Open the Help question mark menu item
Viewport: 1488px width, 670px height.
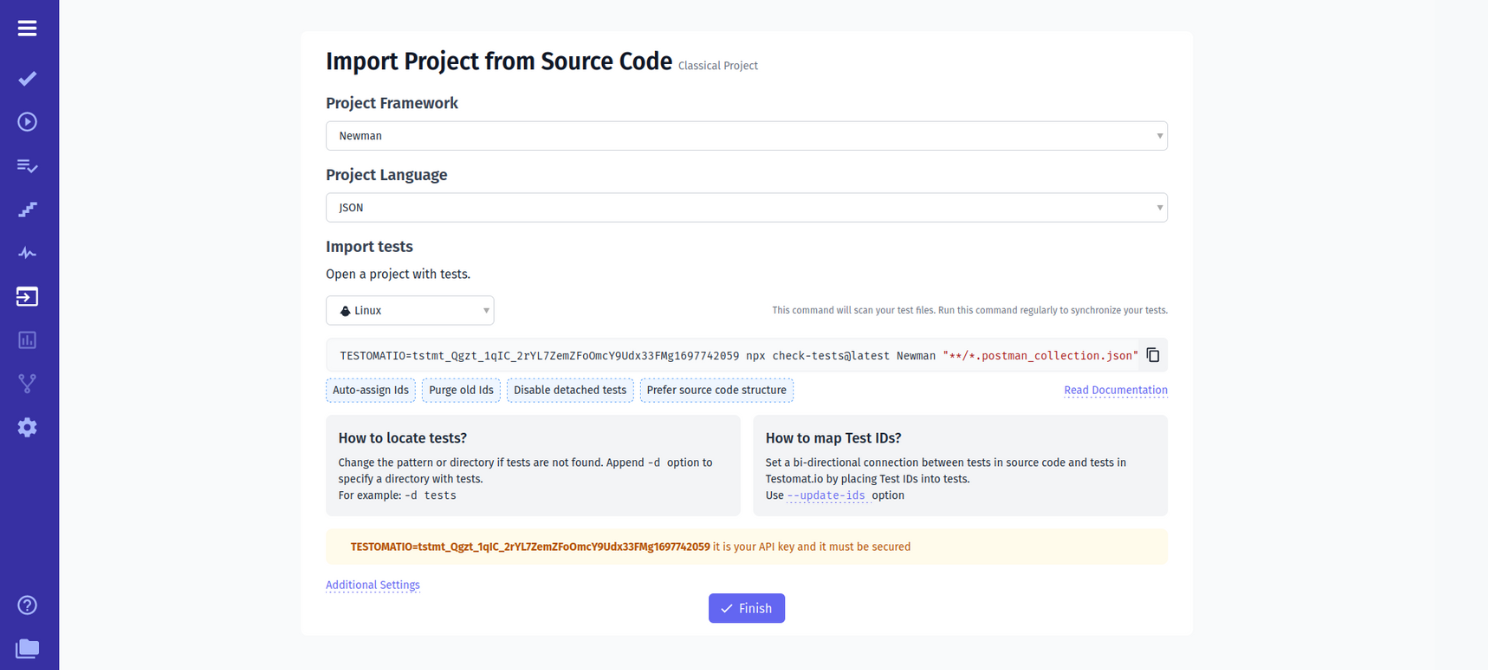click(x=27, y=605)
